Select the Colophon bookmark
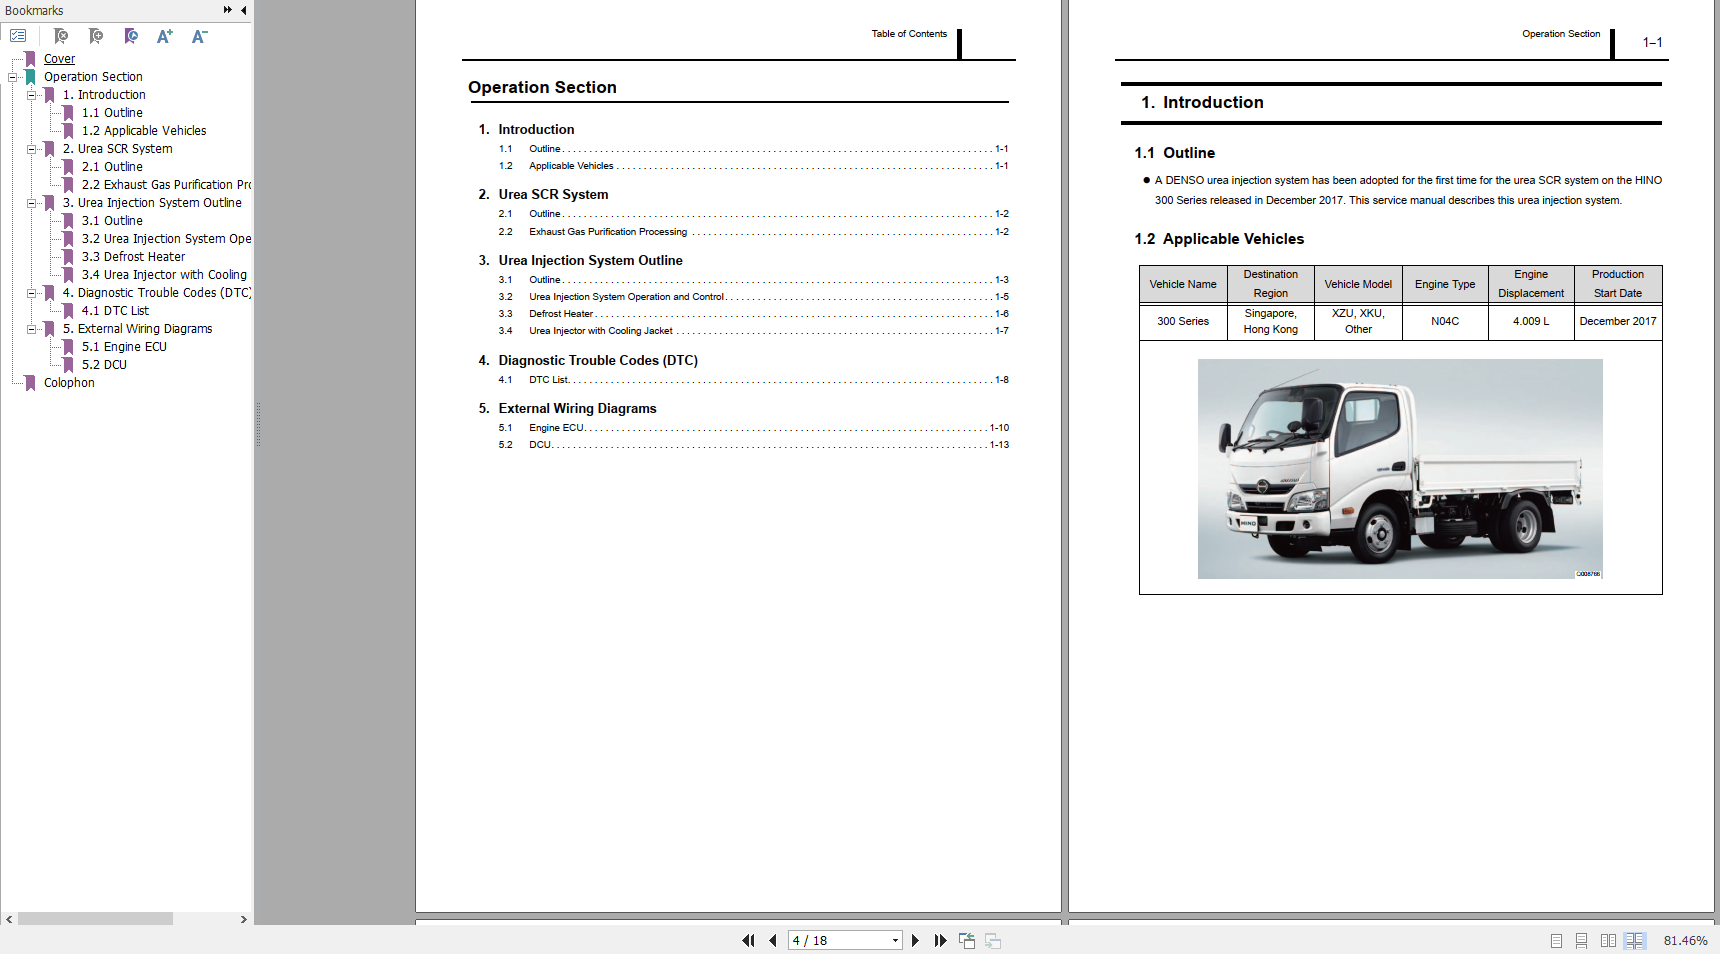 pyautogui.click(x=69, y=383)
